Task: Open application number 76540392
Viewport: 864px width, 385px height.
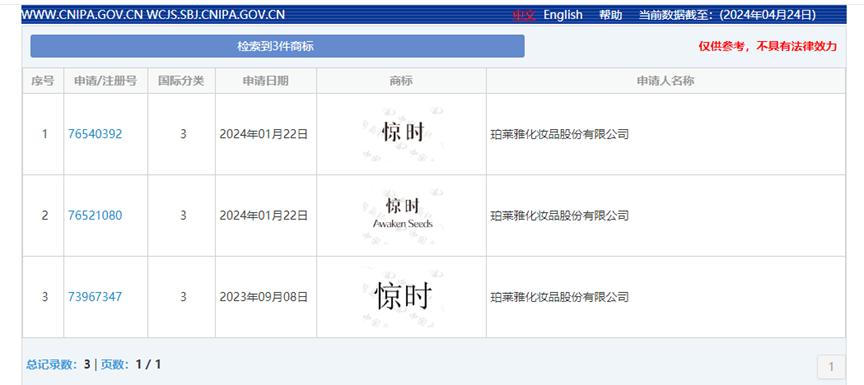Action: click(x=95, y=134)
